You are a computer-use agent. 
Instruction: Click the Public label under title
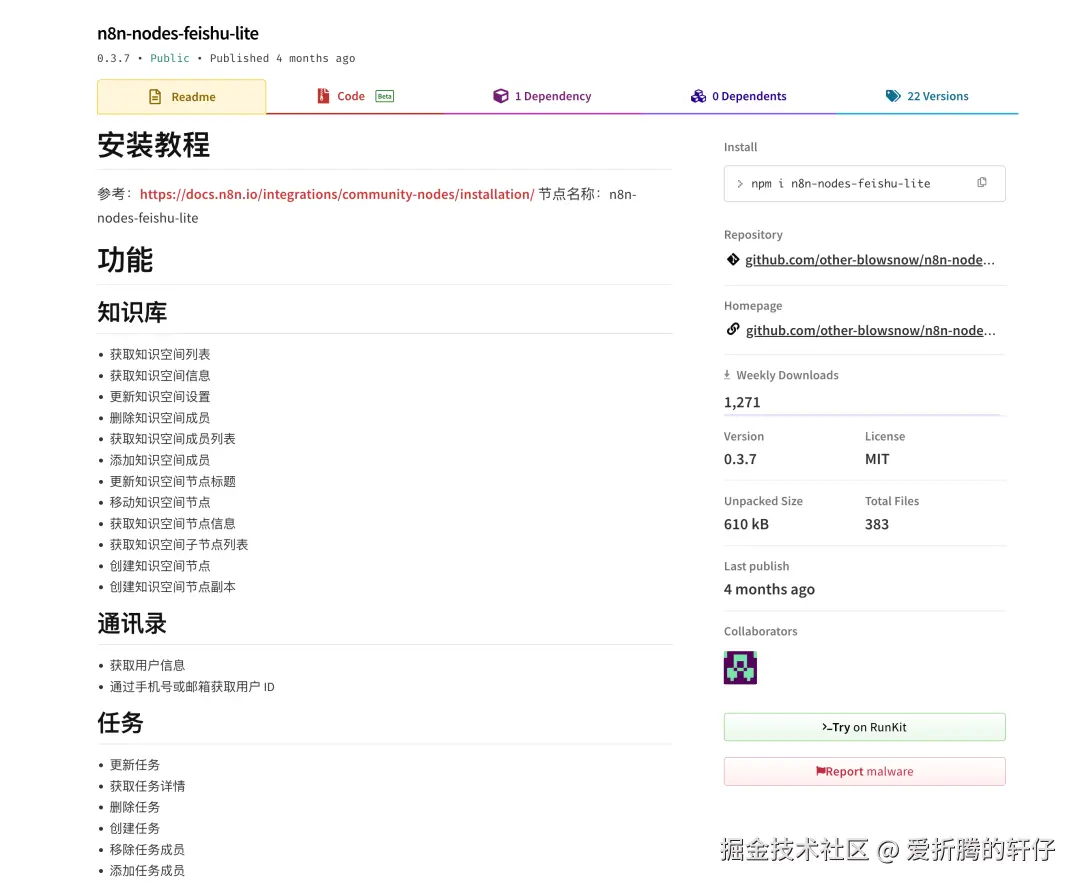pos(169,58)
